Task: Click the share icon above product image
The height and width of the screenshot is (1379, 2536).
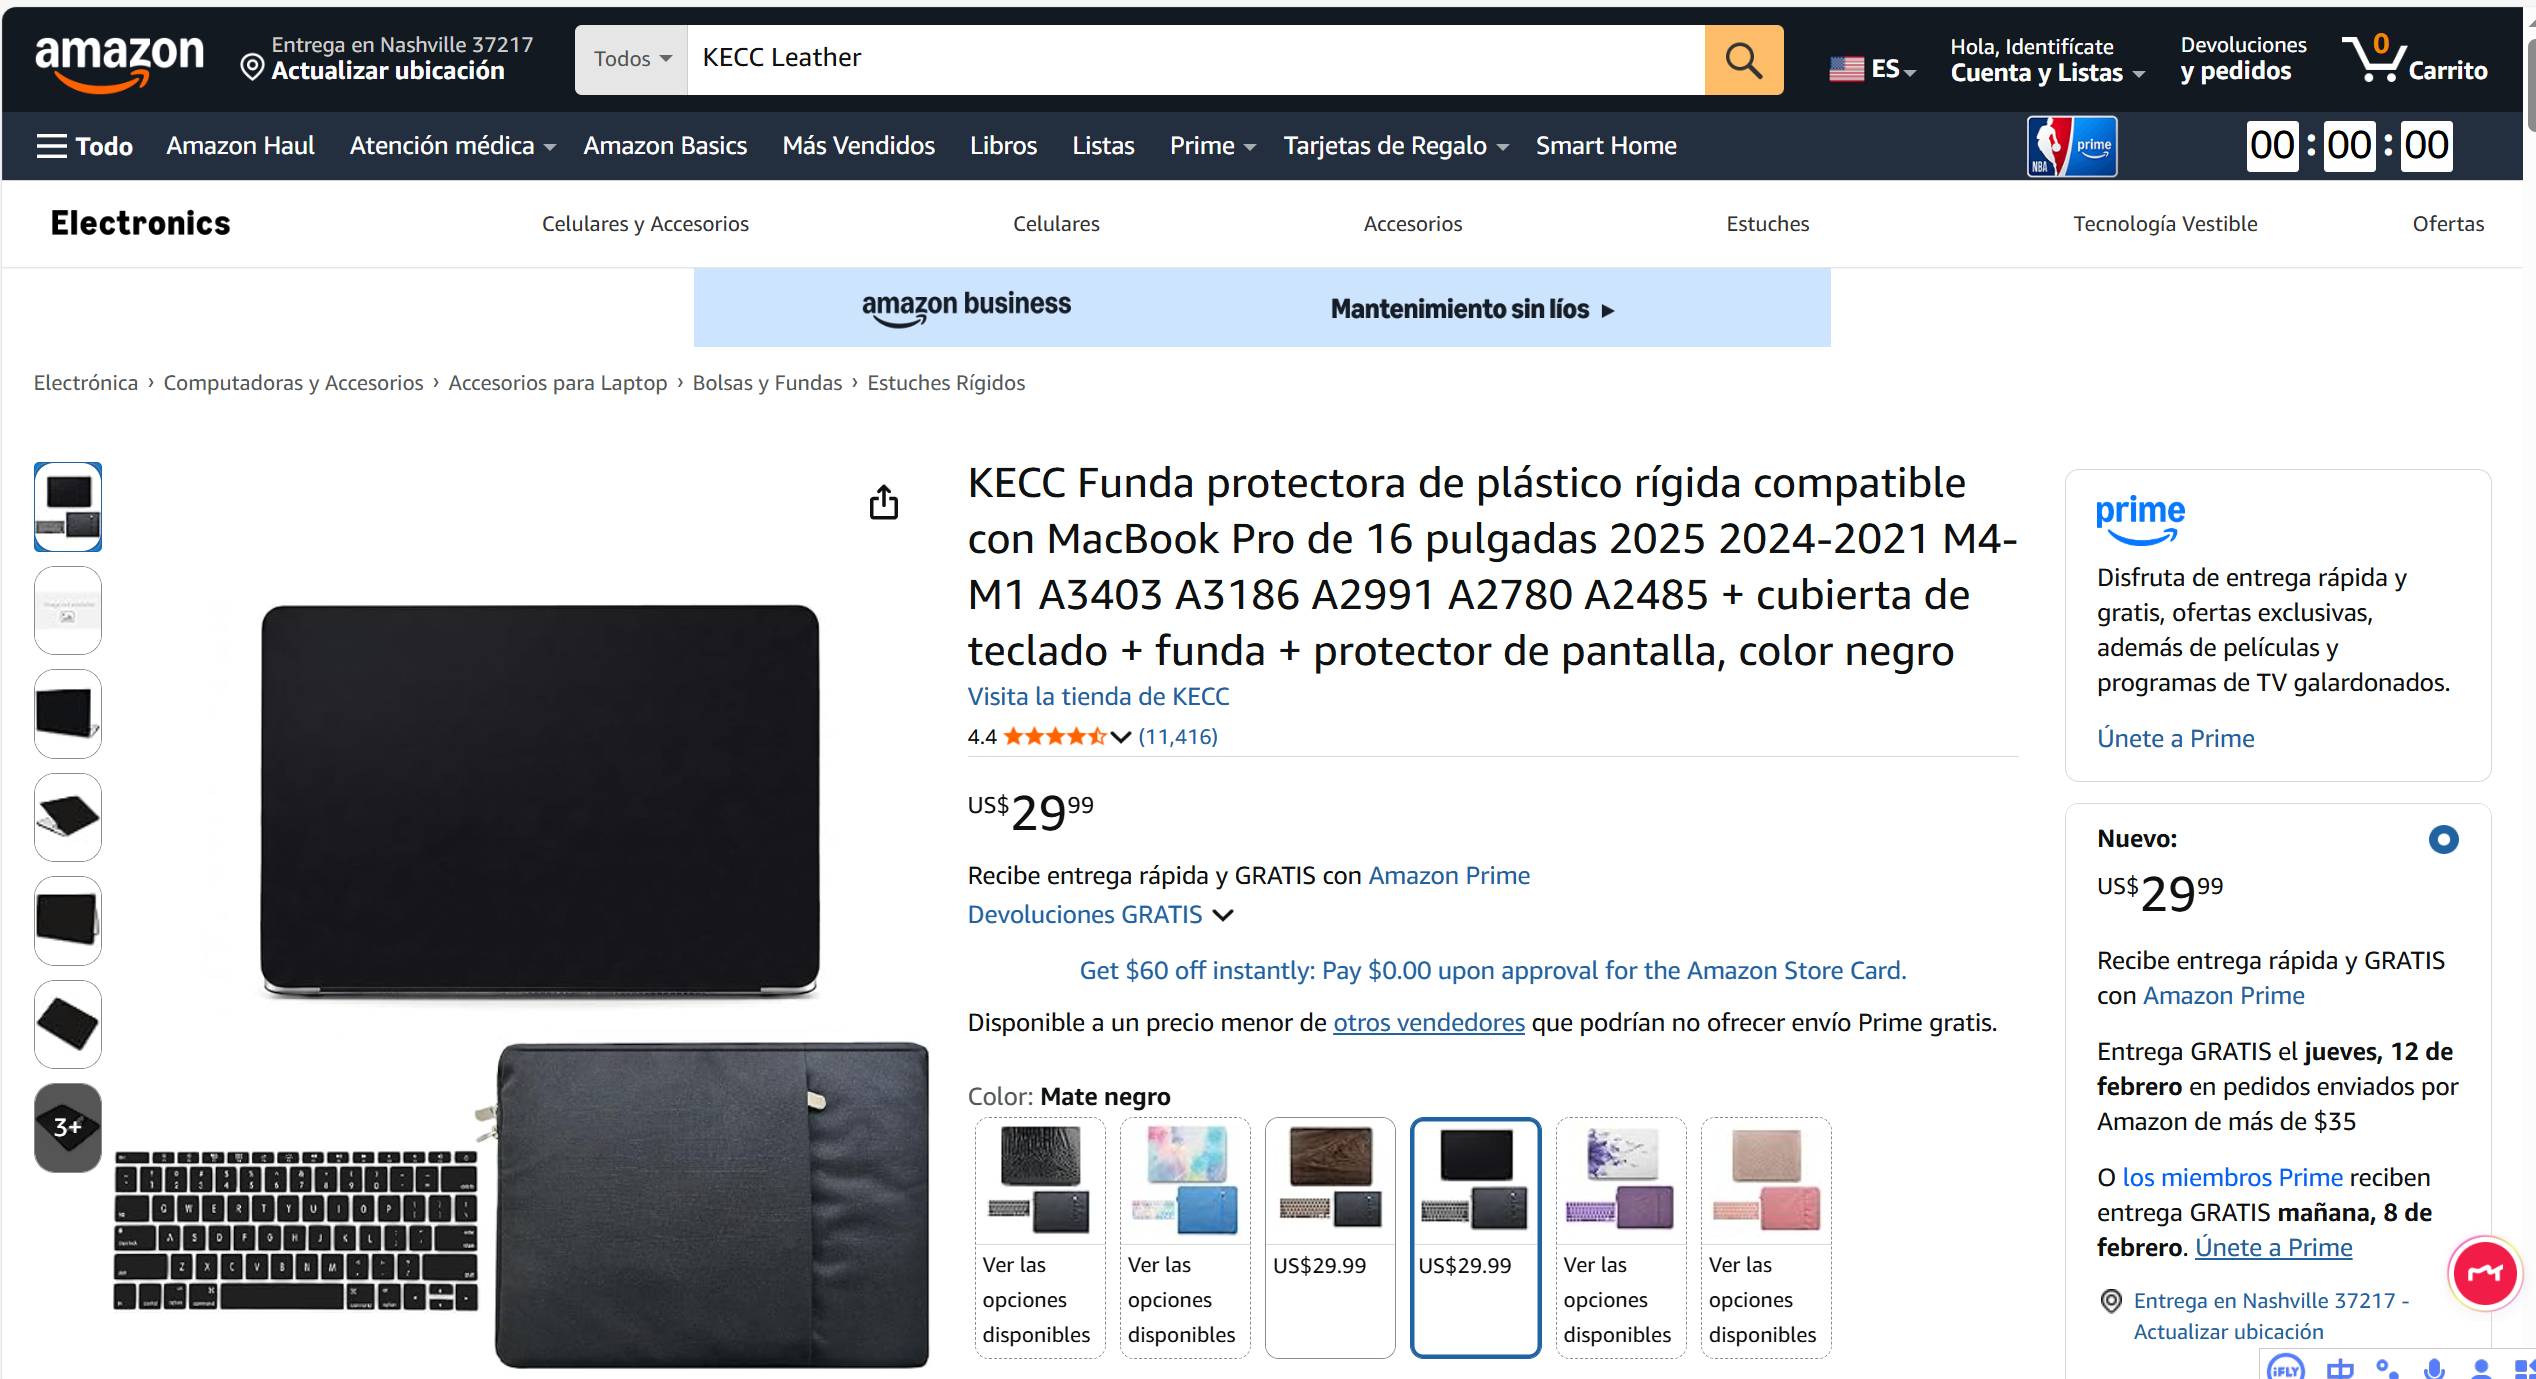Action: point(883,502)
